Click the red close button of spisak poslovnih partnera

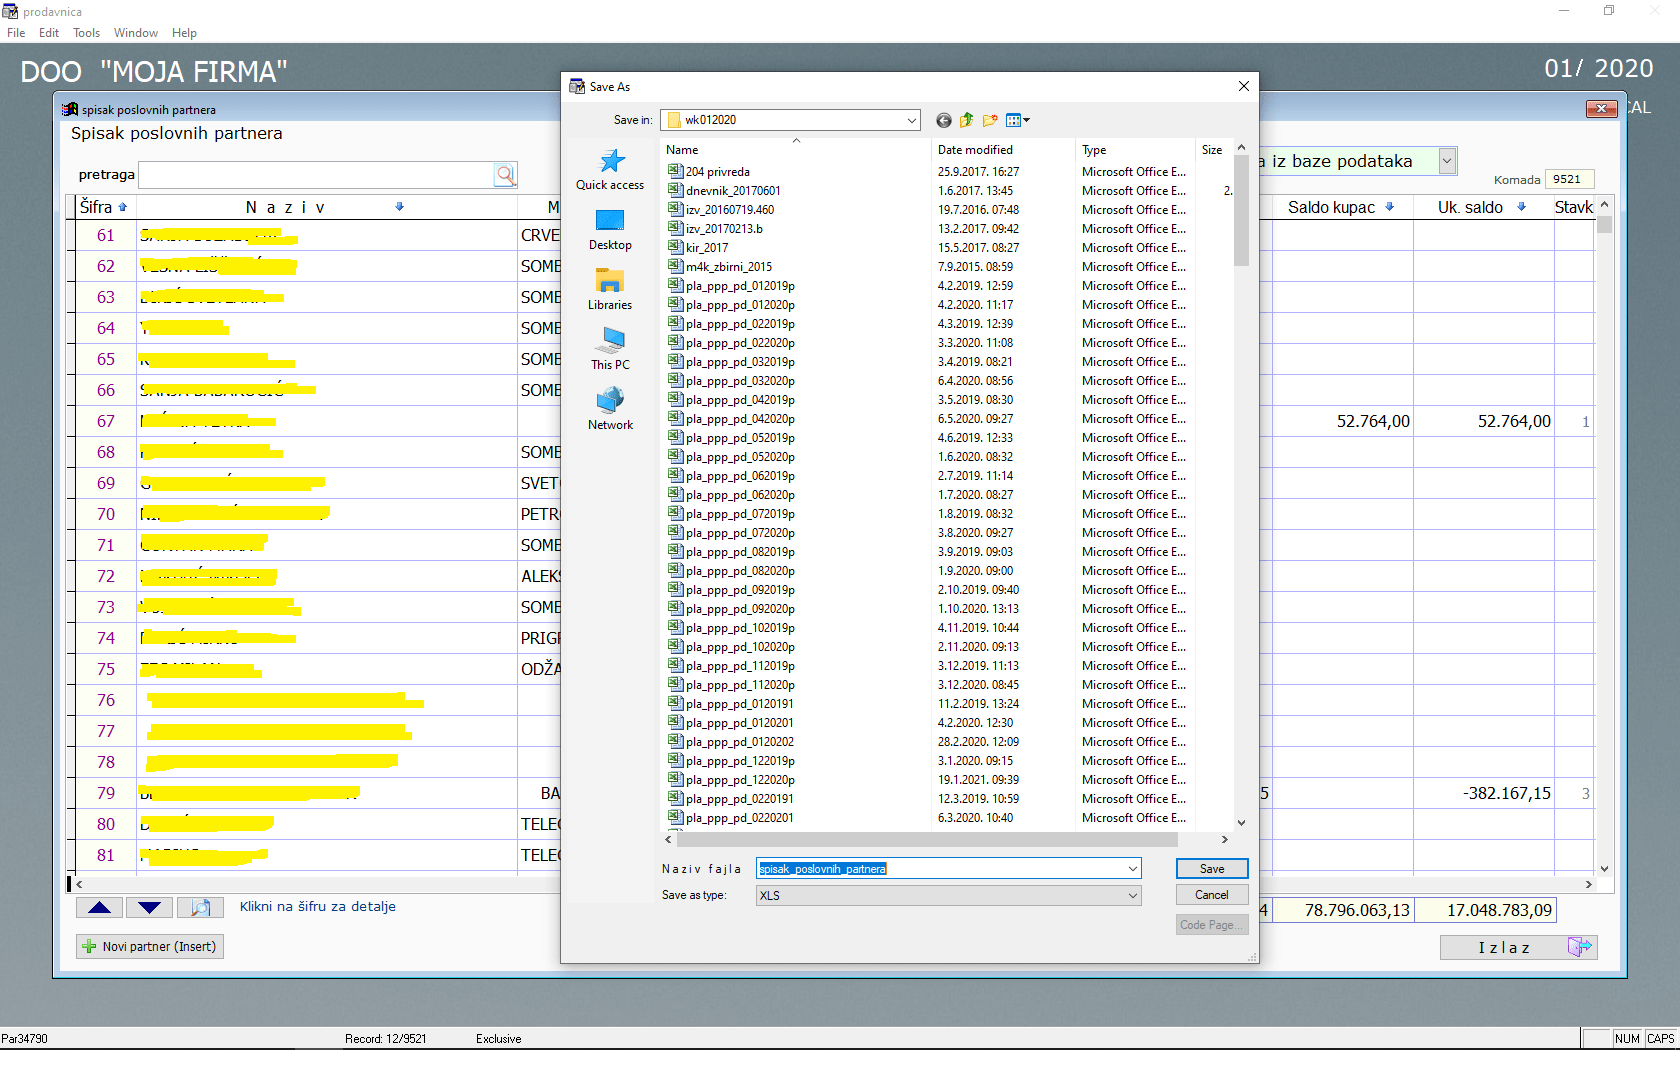coord(1601,108)
